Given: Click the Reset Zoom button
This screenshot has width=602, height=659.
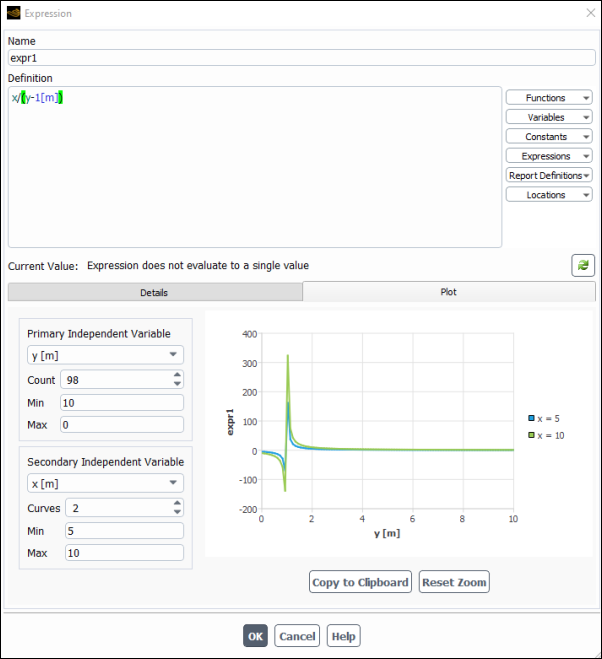Looking at the screenshot, I should [454, 582].
